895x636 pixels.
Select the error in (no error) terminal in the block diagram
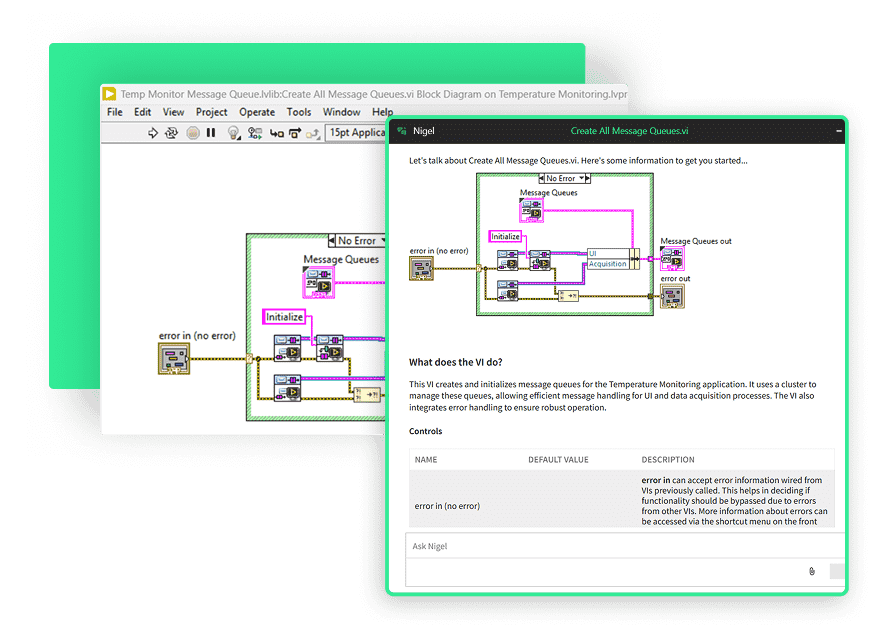click(x=174, y=358)
